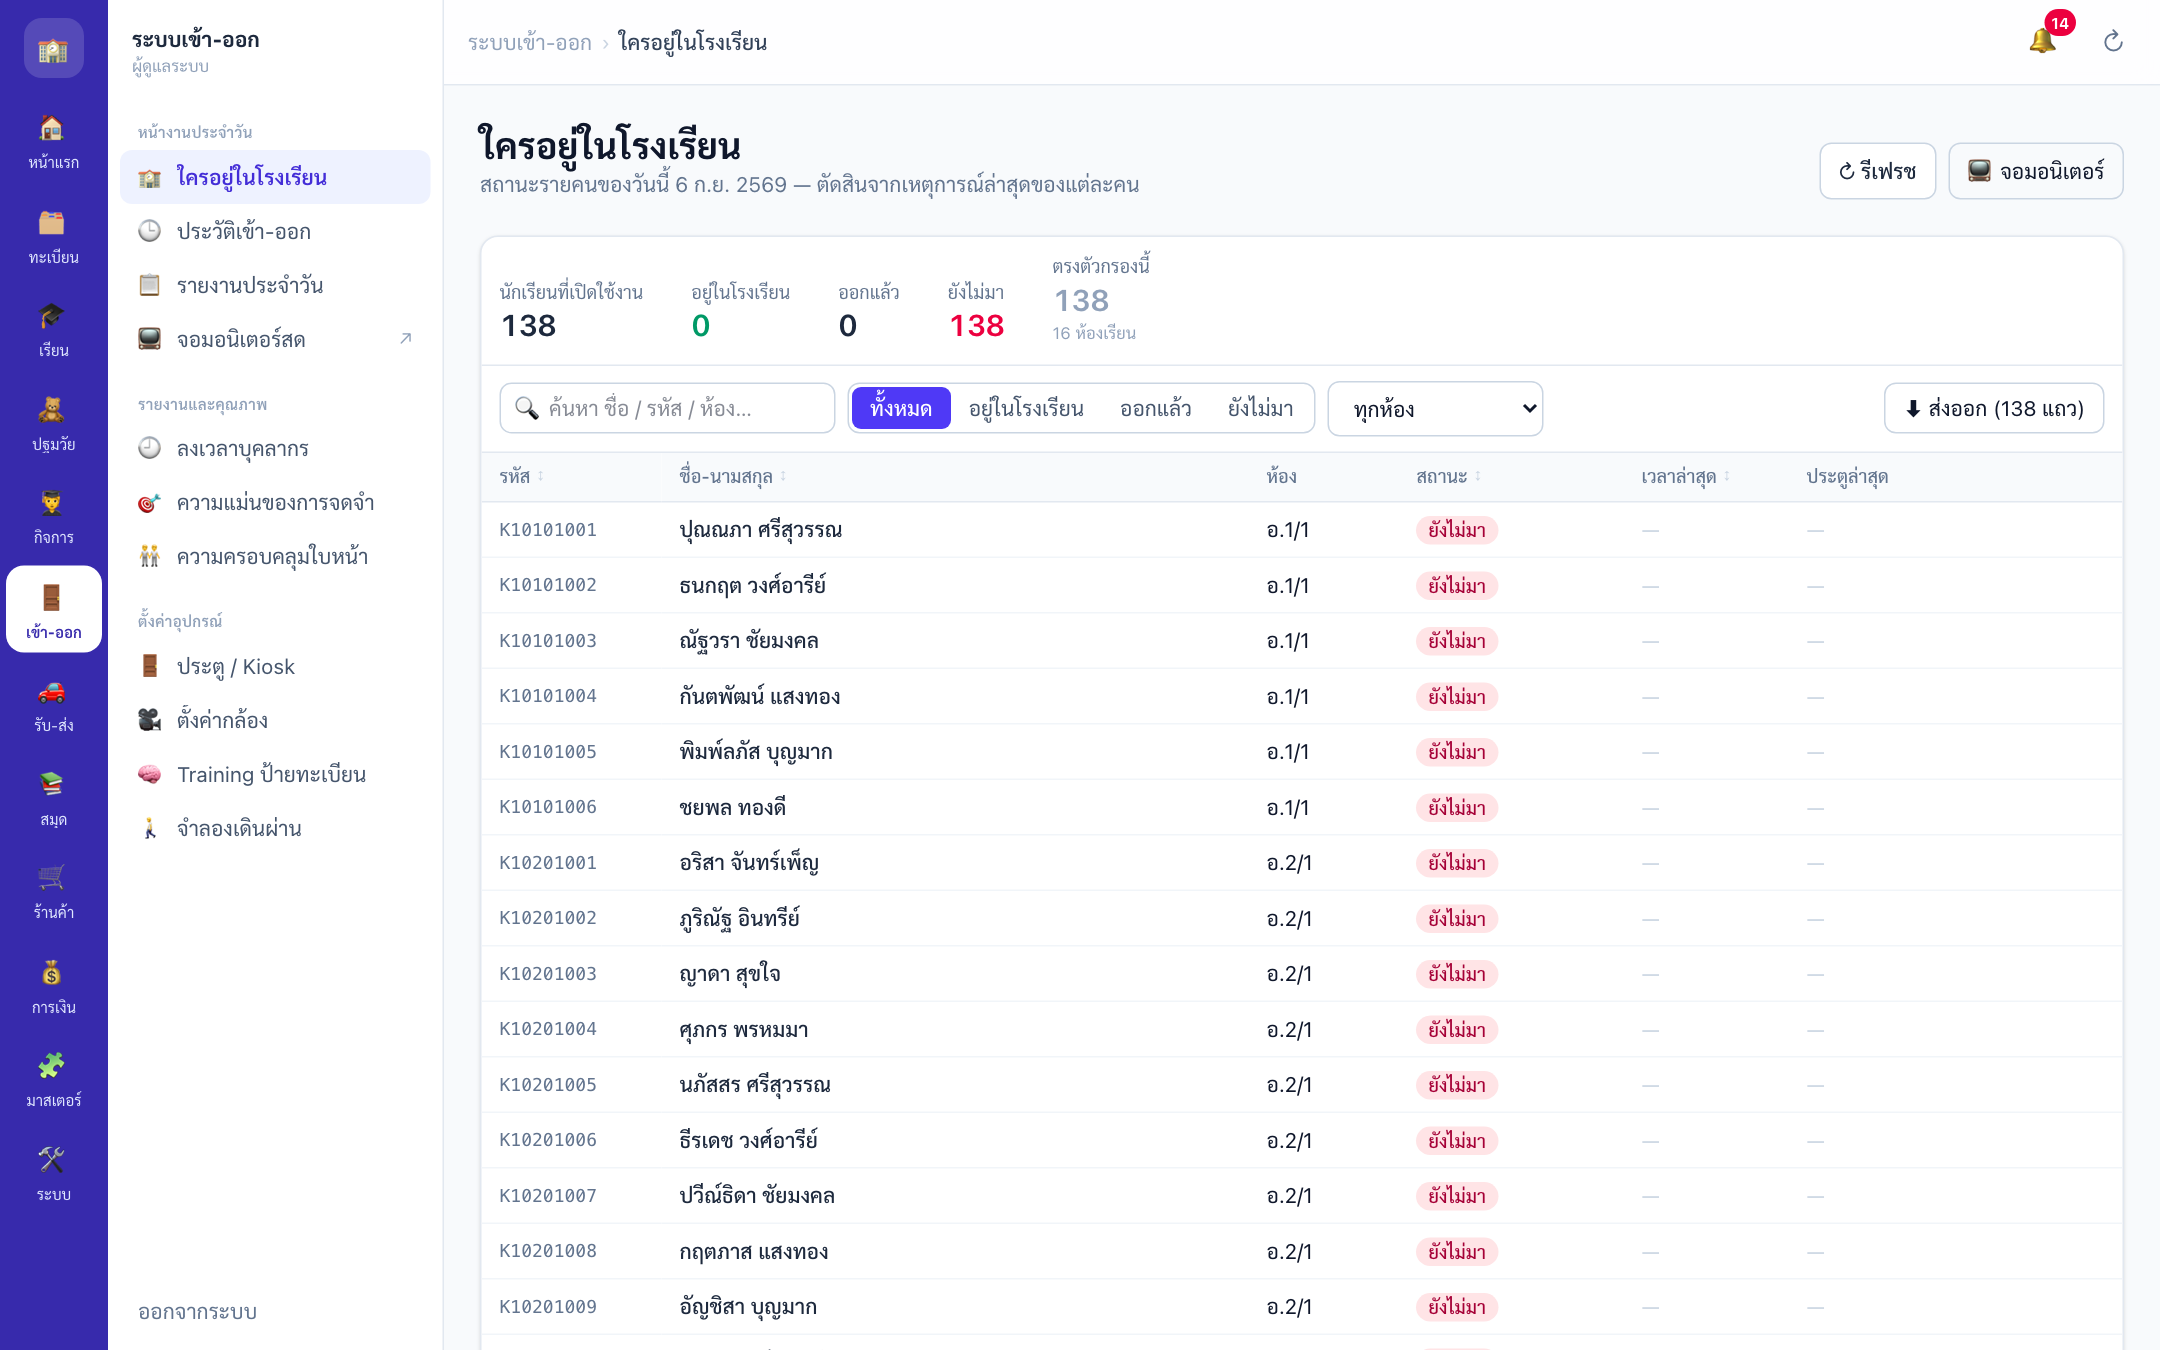Click the school logo at top of rail
The image size is (2160, 1350).
point(54,48)
